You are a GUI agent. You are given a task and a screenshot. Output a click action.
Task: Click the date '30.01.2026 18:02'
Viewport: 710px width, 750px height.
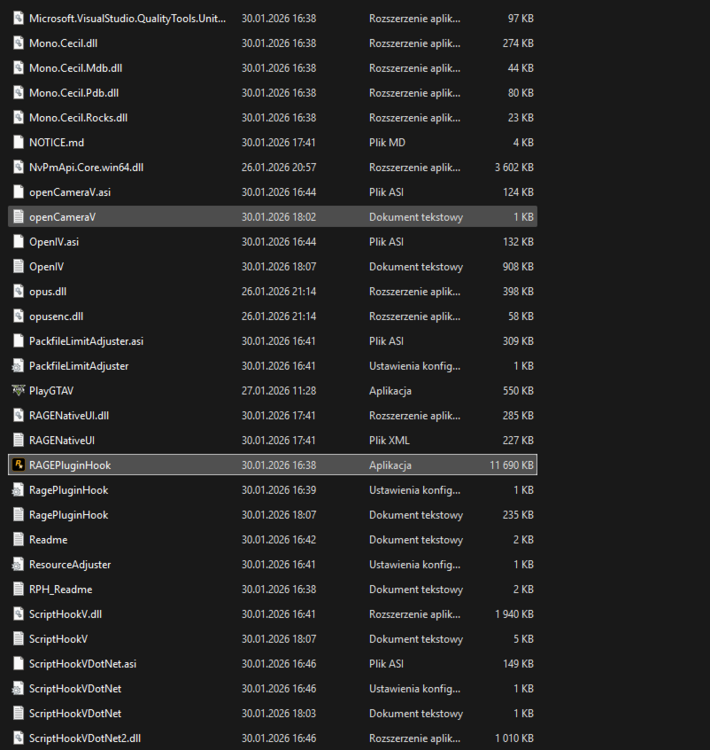(x=278, y=217)
